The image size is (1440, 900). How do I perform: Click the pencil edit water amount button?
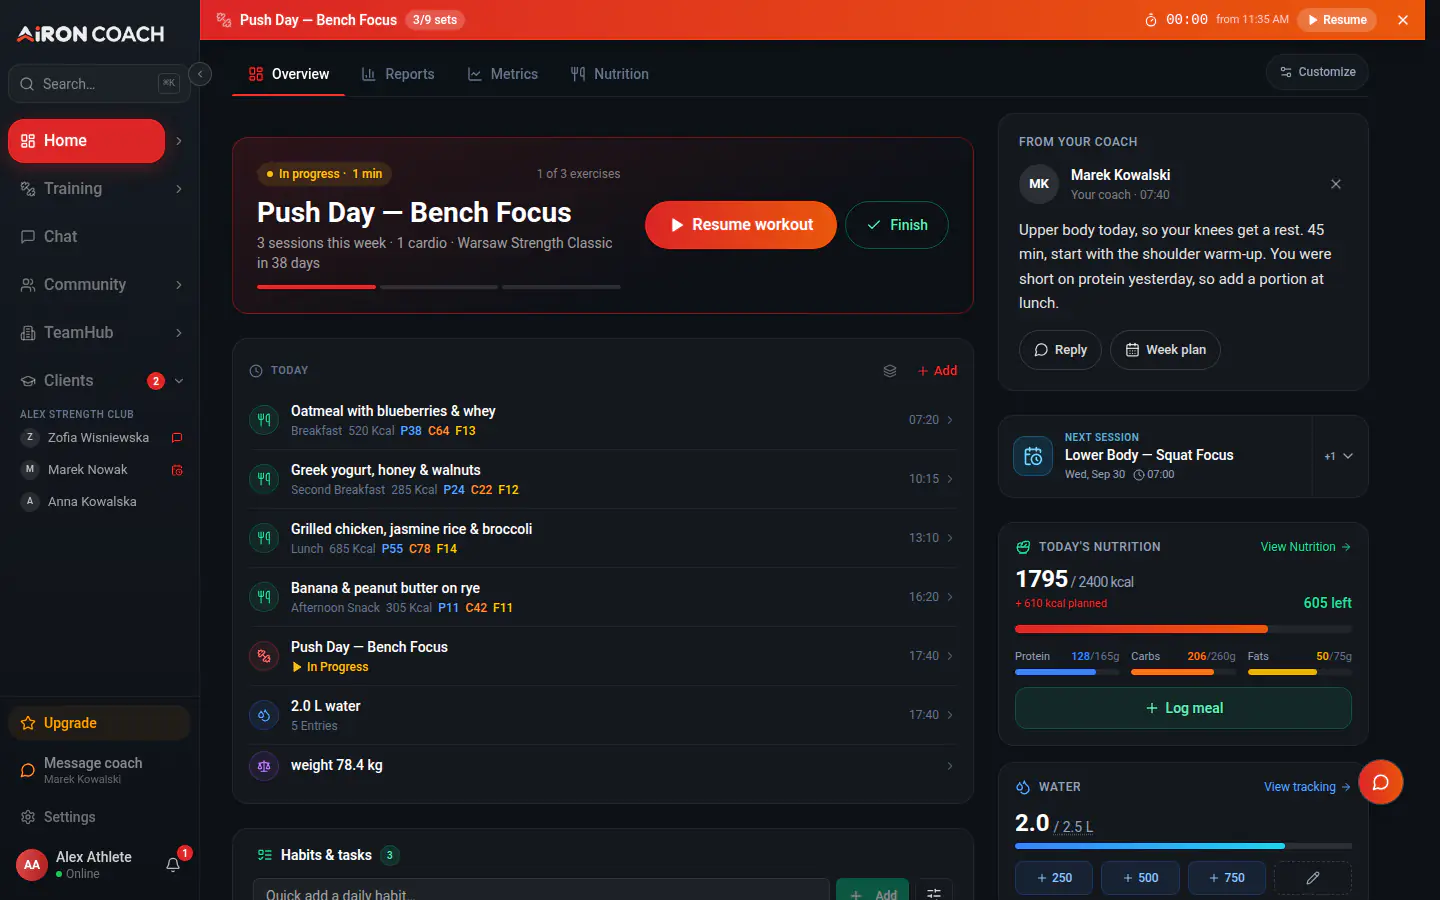click(x=1313, y=878)
